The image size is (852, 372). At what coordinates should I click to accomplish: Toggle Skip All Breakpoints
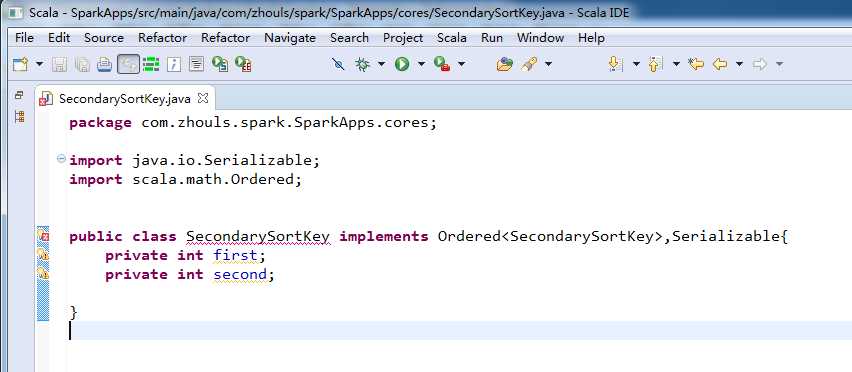[338, 65]
